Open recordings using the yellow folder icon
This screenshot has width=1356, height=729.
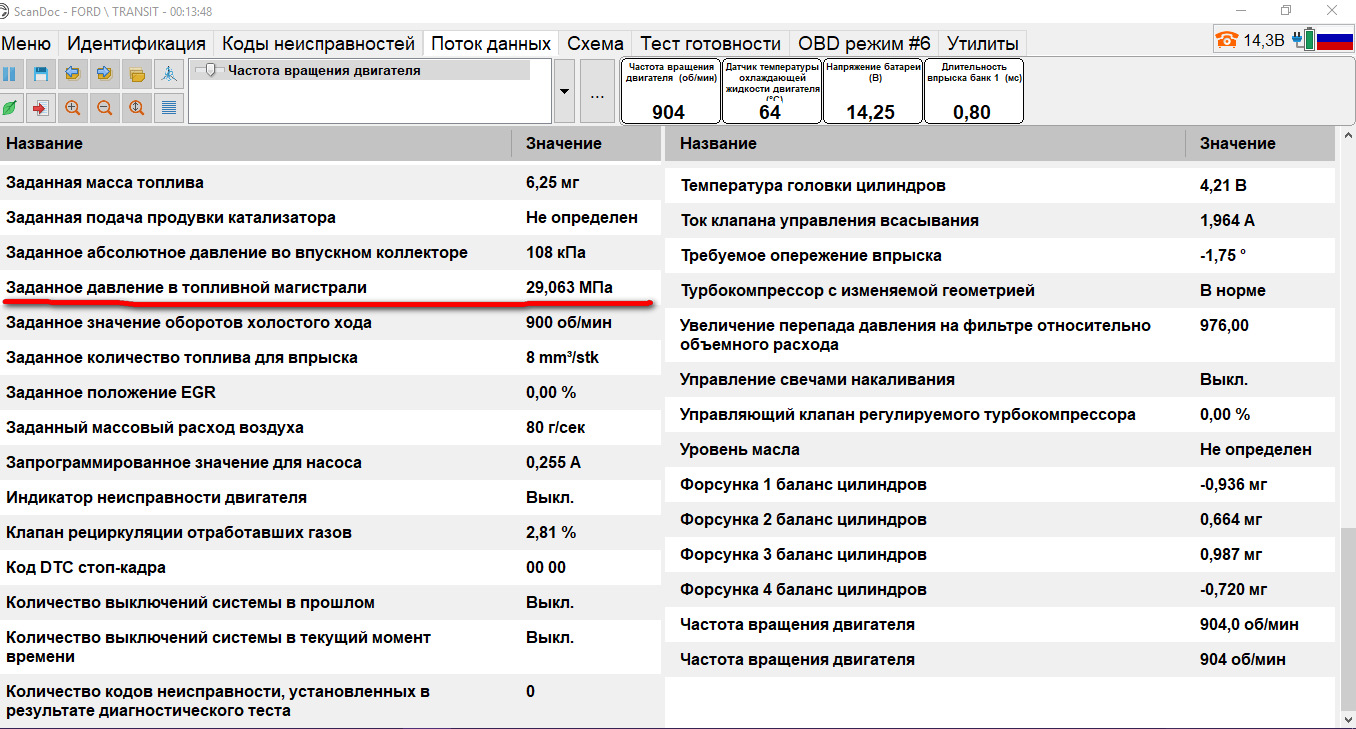coord(135,74)
